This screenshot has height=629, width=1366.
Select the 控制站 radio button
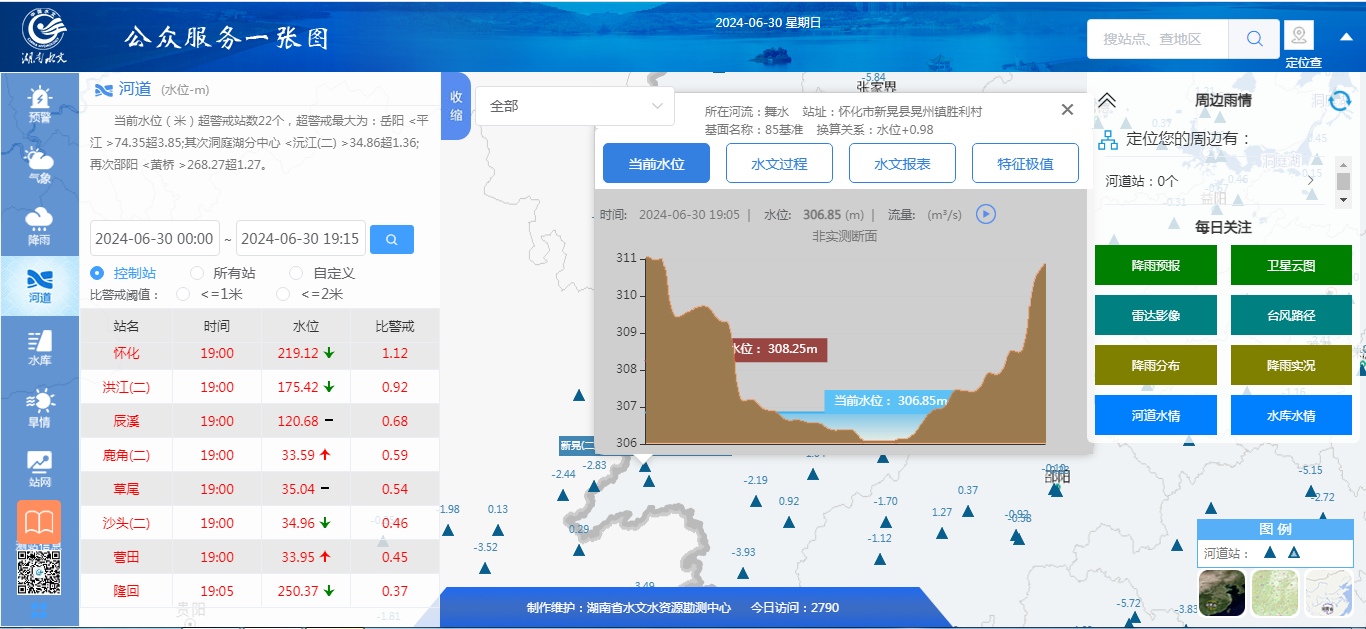click(97, 273)
